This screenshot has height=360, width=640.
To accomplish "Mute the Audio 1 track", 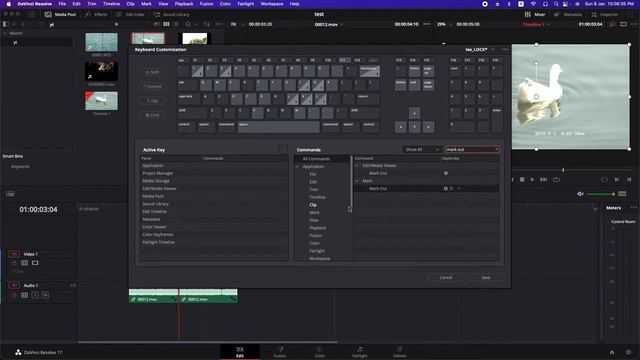I will 45,295.
